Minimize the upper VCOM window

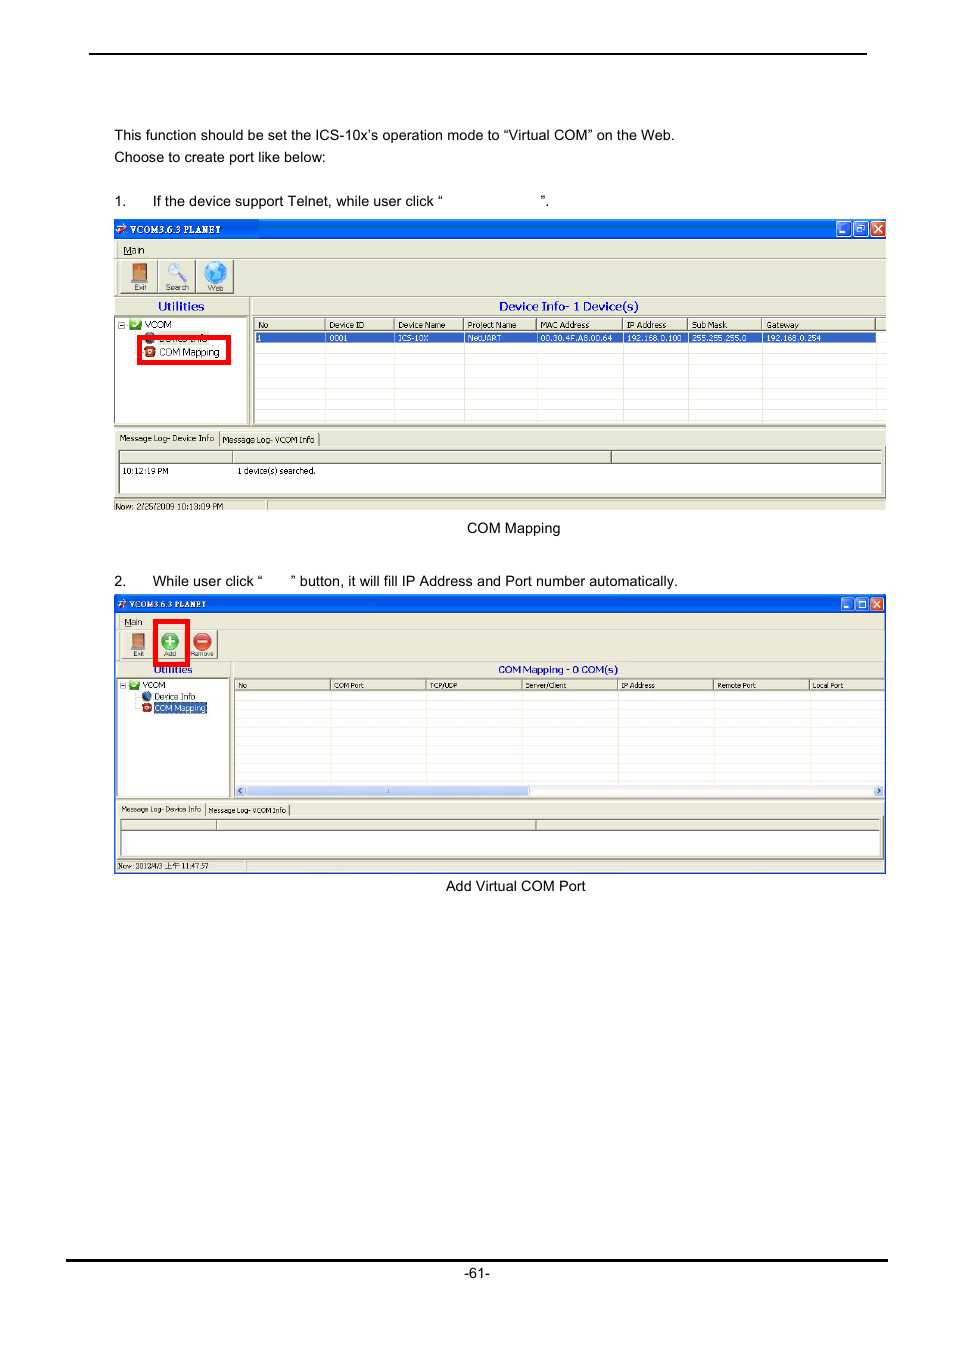(x=844, y=229)
